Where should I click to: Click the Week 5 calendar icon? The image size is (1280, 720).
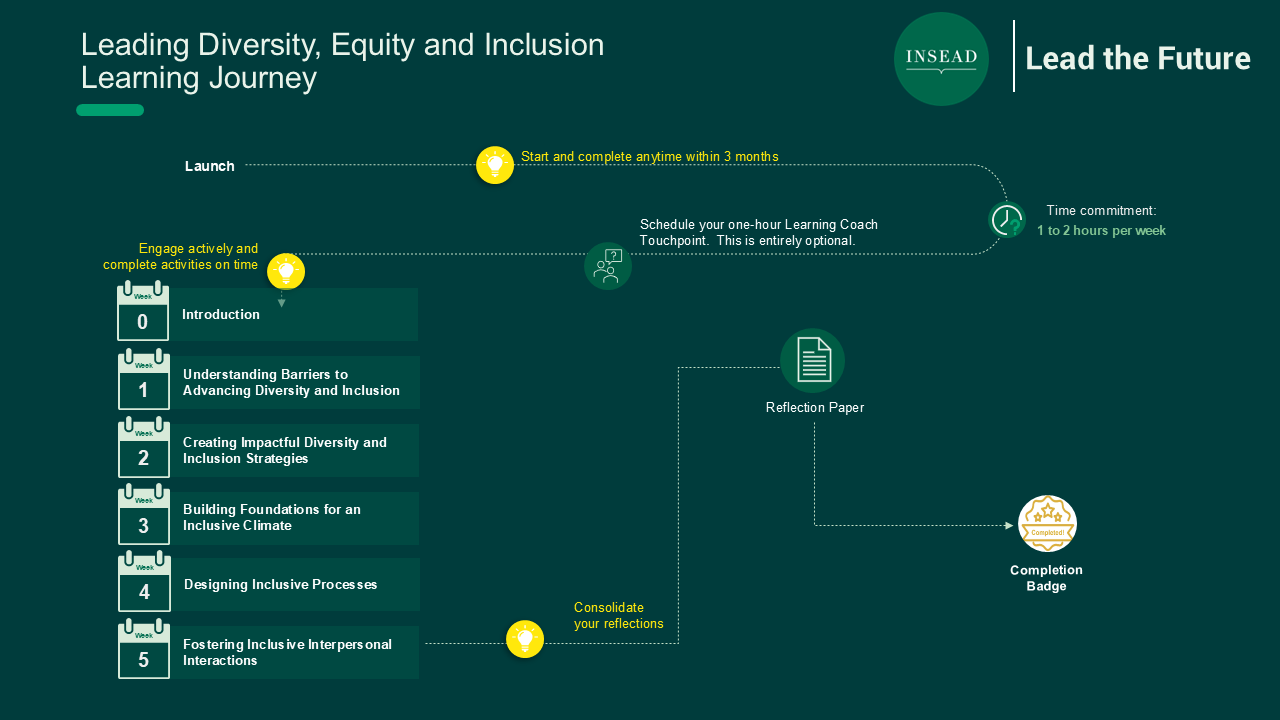click(x=144, y=649)
